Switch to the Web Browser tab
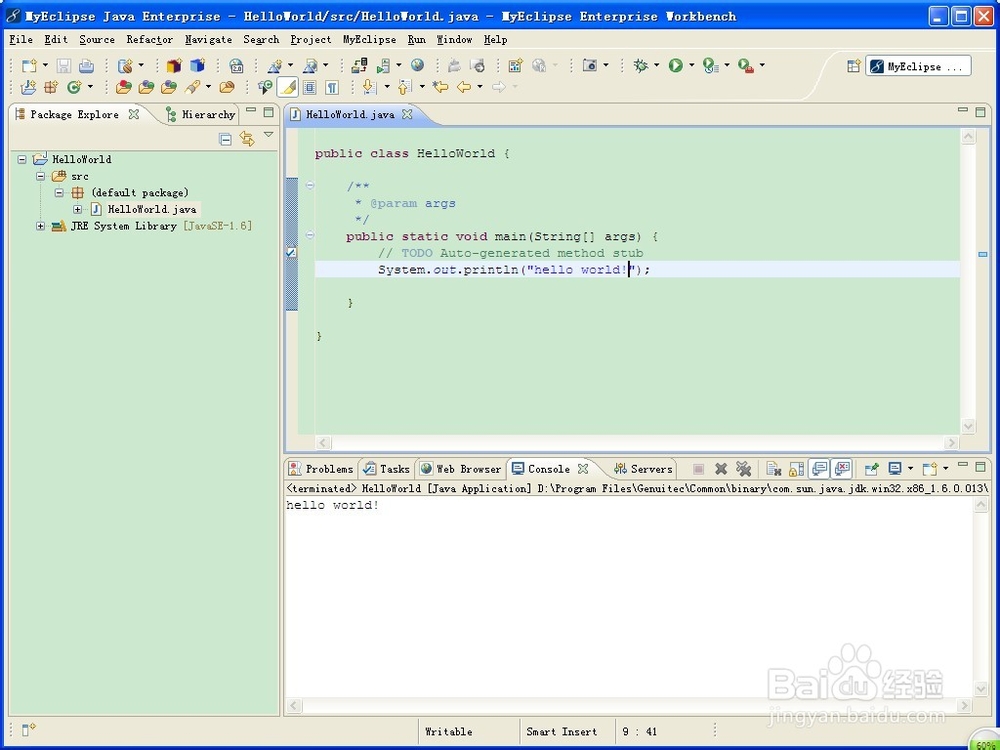The image size is (1000, 750). click(x=460, y=469)
